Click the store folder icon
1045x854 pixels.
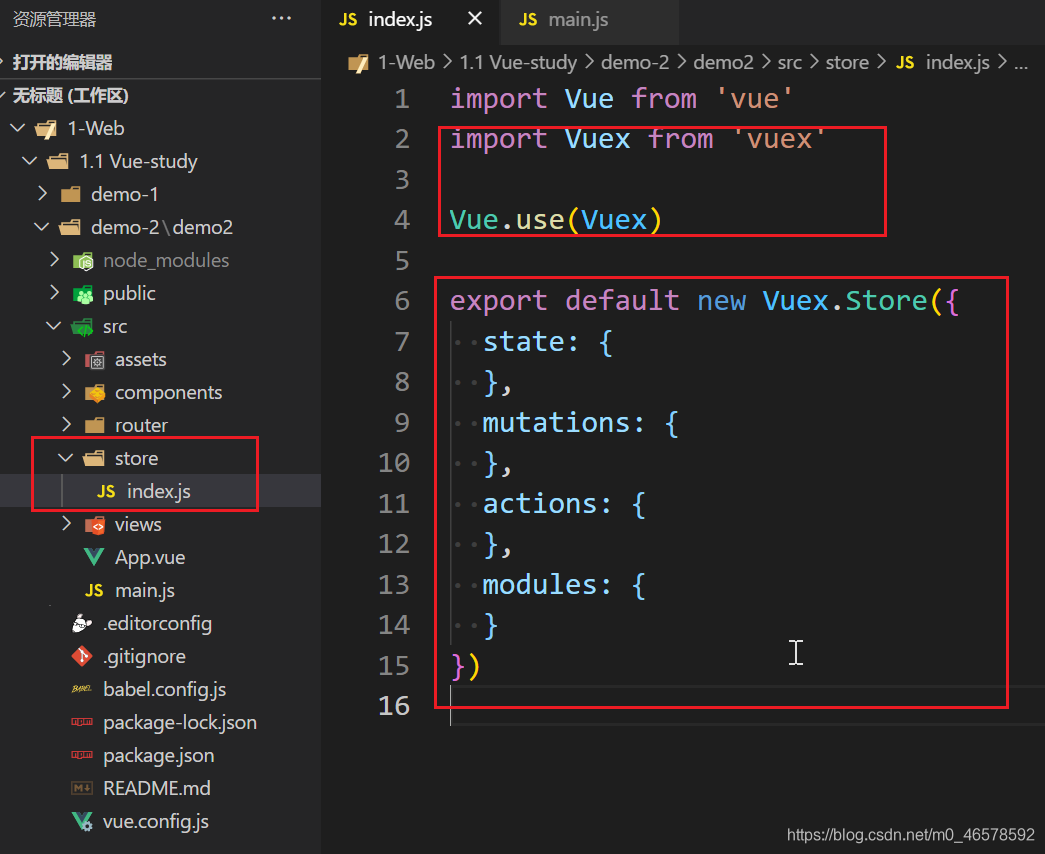pos(94,458)
